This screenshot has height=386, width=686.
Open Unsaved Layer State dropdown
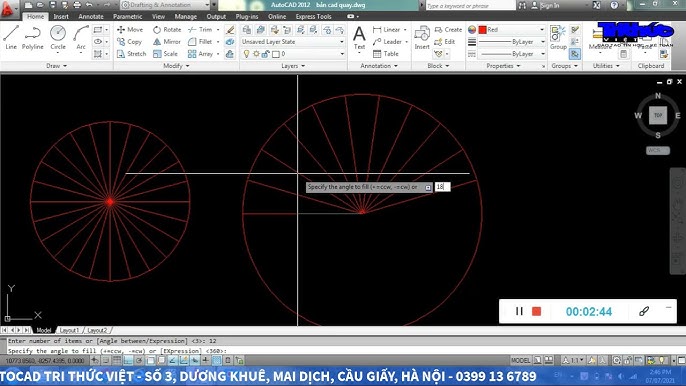point(293,42)
